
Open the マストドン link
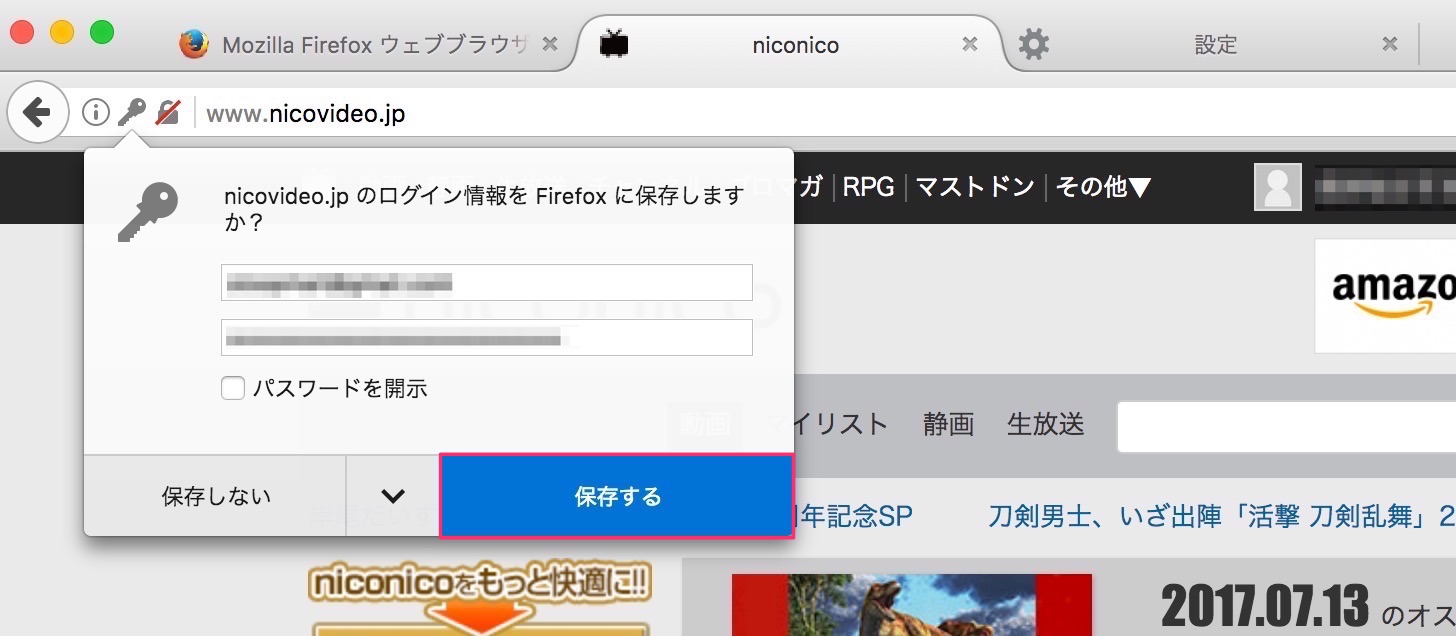click(975, 187)
